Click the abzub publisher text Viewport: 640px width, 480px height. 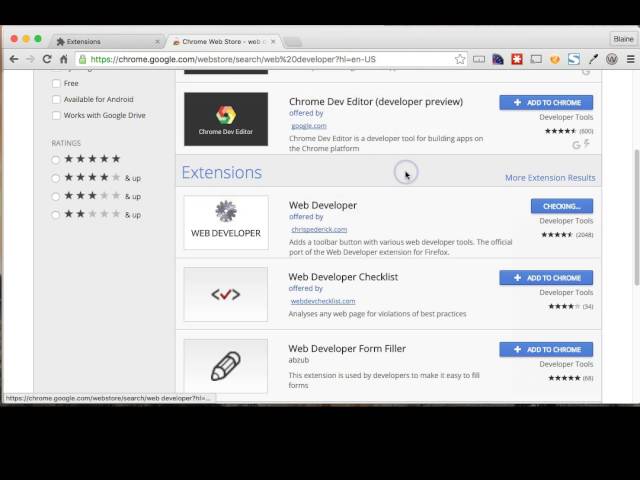point(299,360)
